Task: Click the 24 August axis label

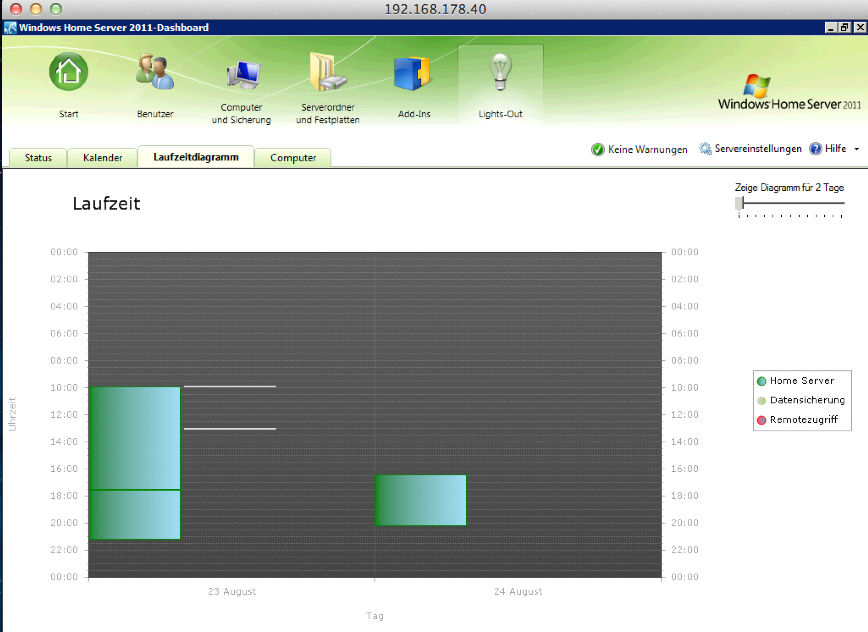Action: point(518,592)
